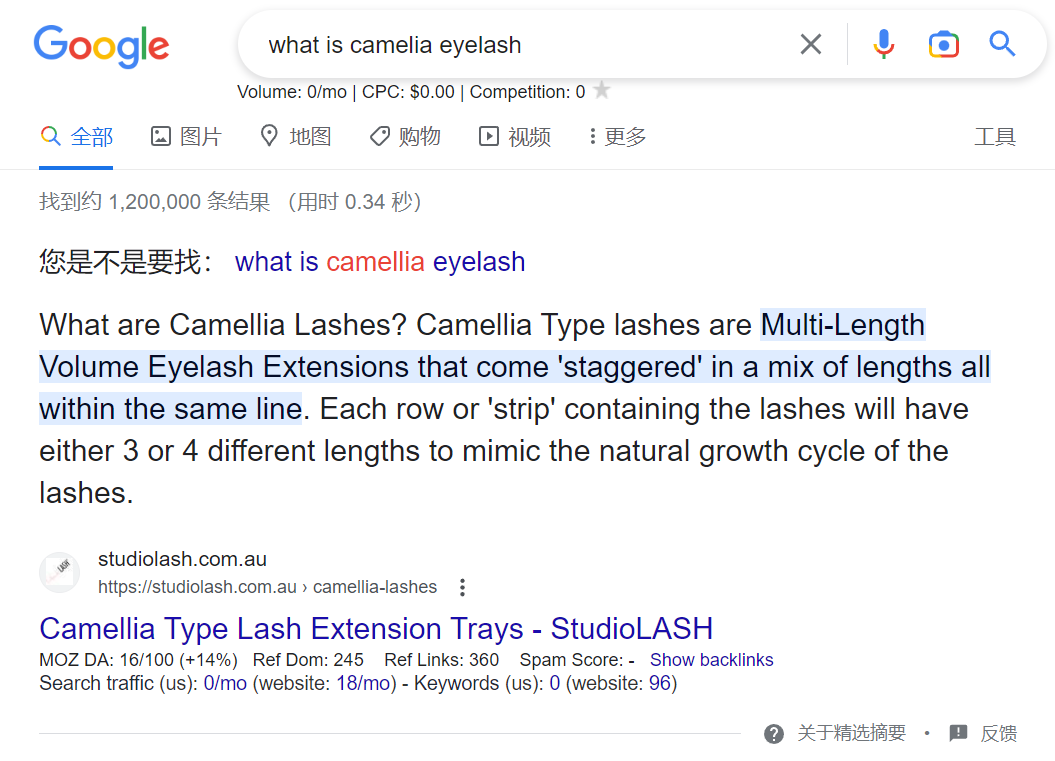Open Camellia Type Lash Extension Trays result
Image resolution: width=1055 pixels, height=761 pixels.
(x=376, y=628)
